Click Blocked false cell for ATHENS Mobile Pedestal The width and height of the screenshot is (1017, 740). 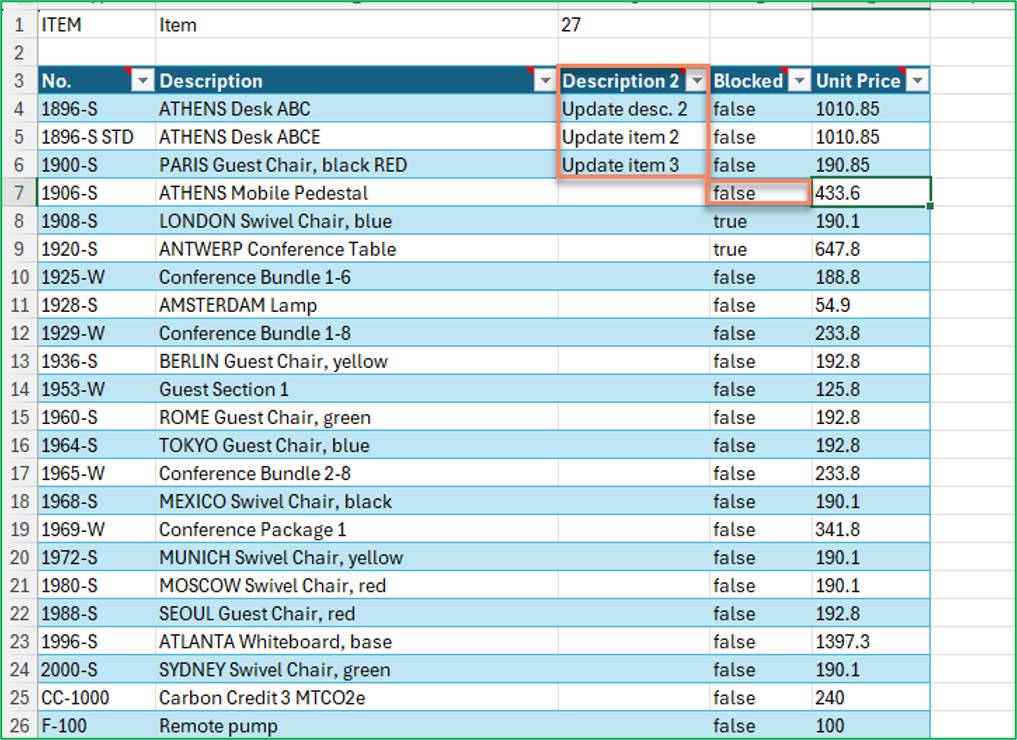(x=760, y=193)
